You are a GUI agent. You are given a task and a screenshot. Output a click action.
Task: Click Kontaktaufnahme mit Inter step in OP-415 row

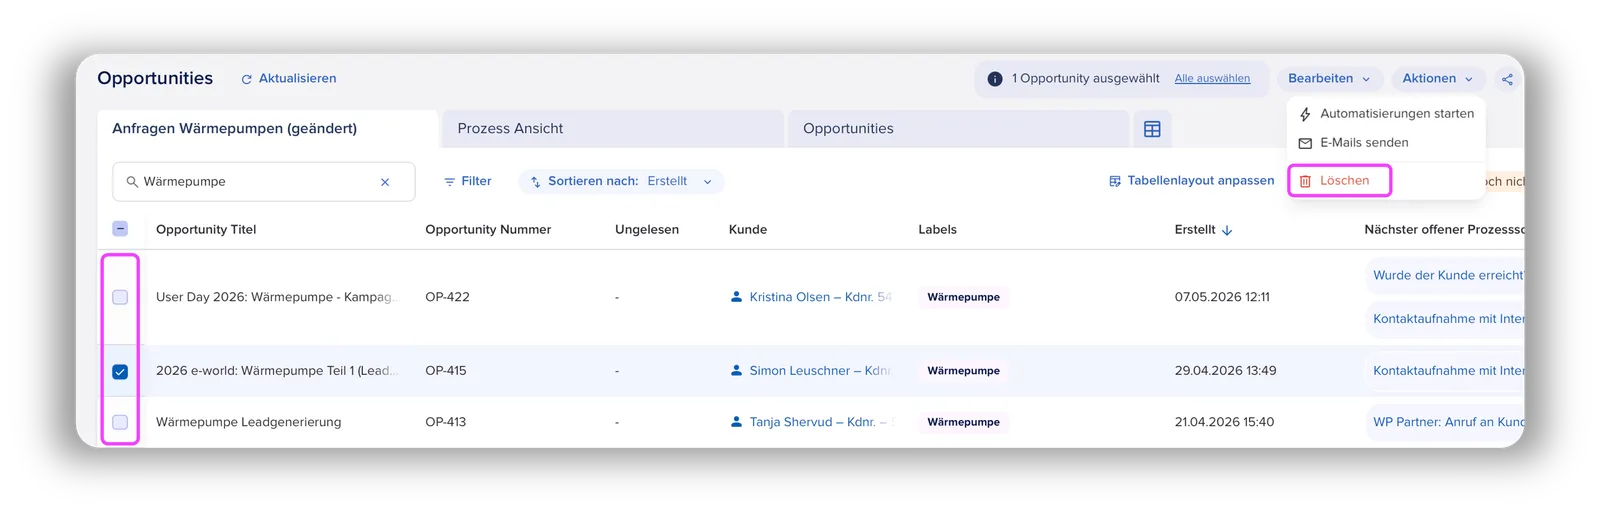(x=1445, y=371)
